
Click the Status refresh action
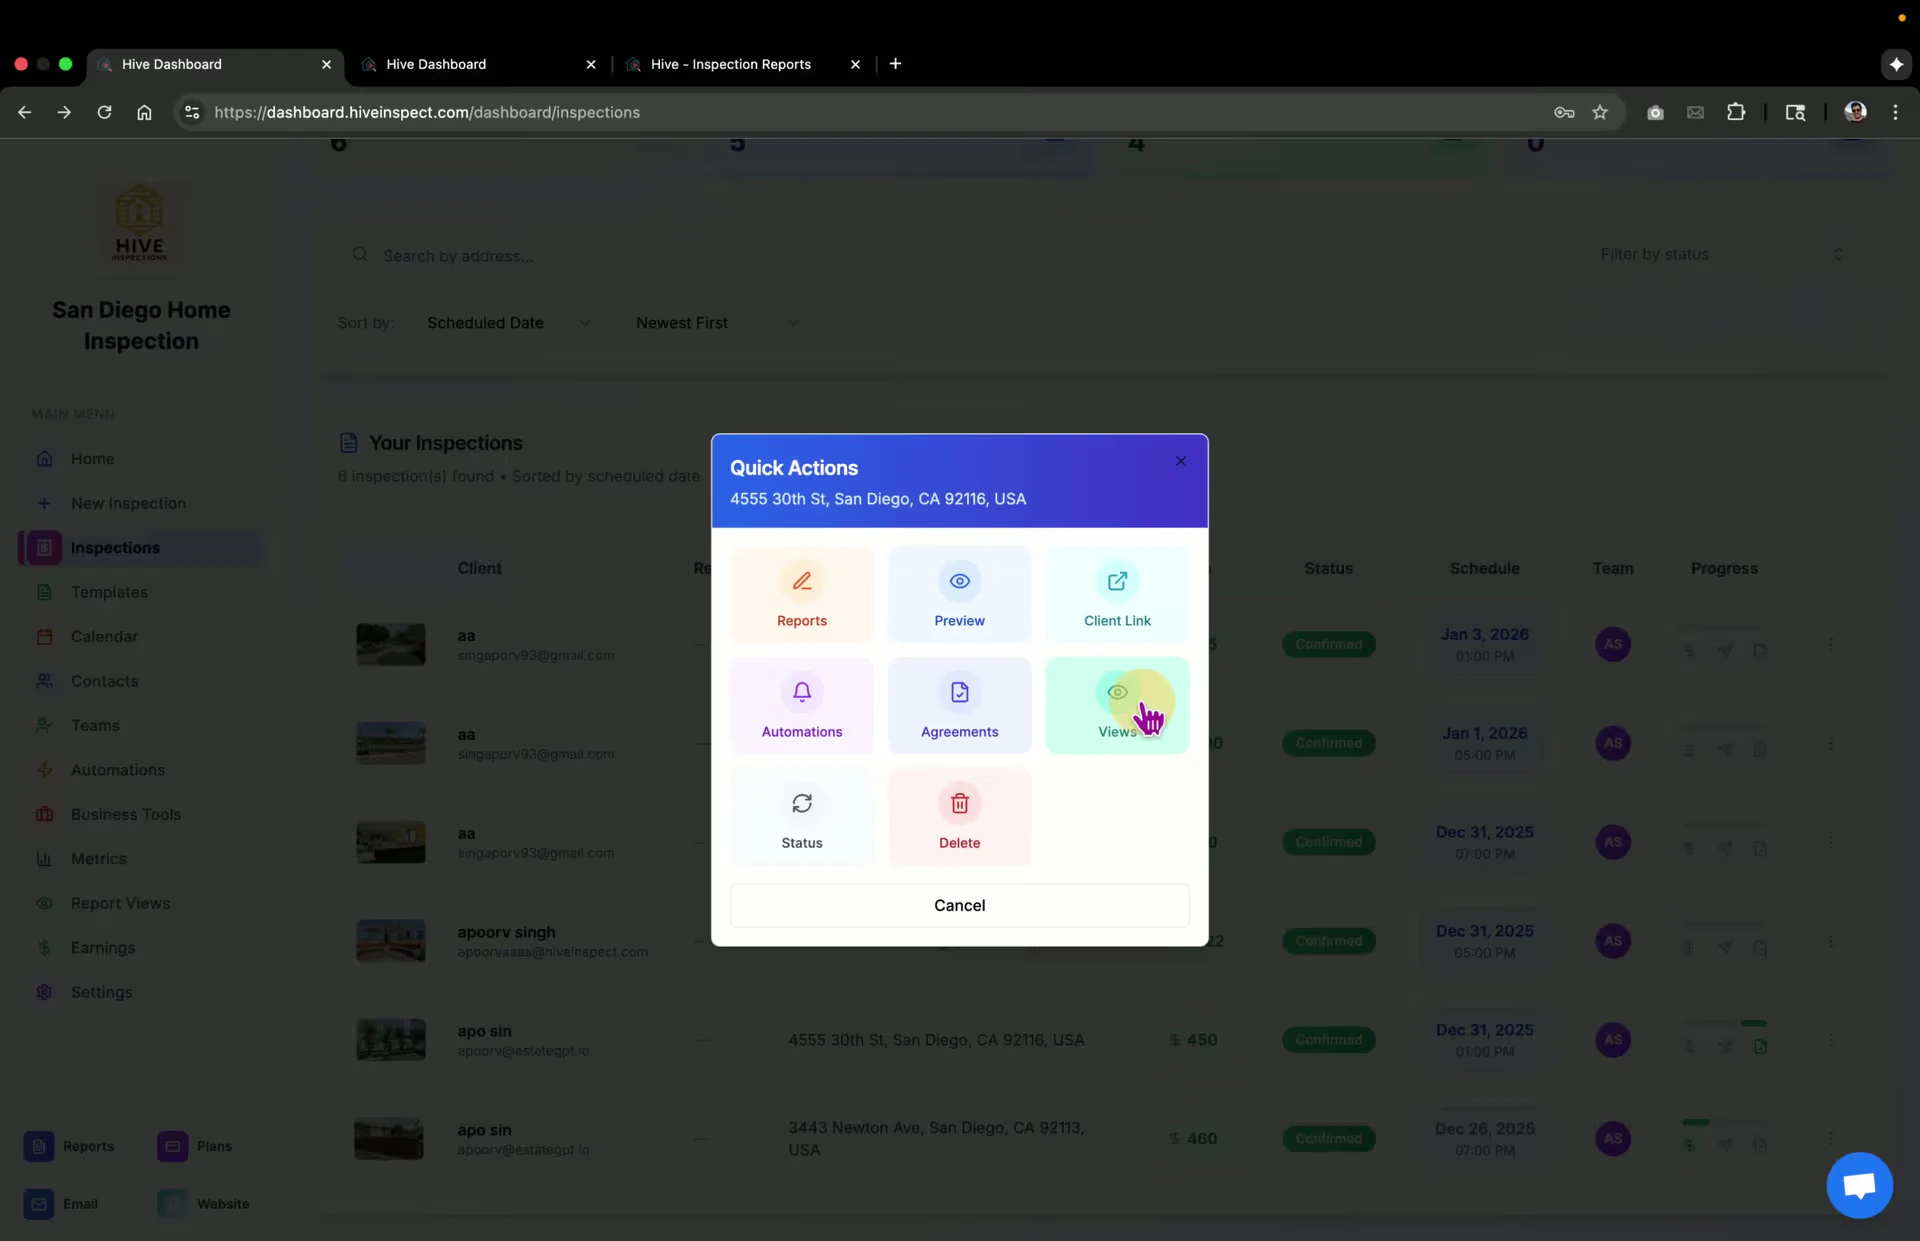[x=801, y=817]
